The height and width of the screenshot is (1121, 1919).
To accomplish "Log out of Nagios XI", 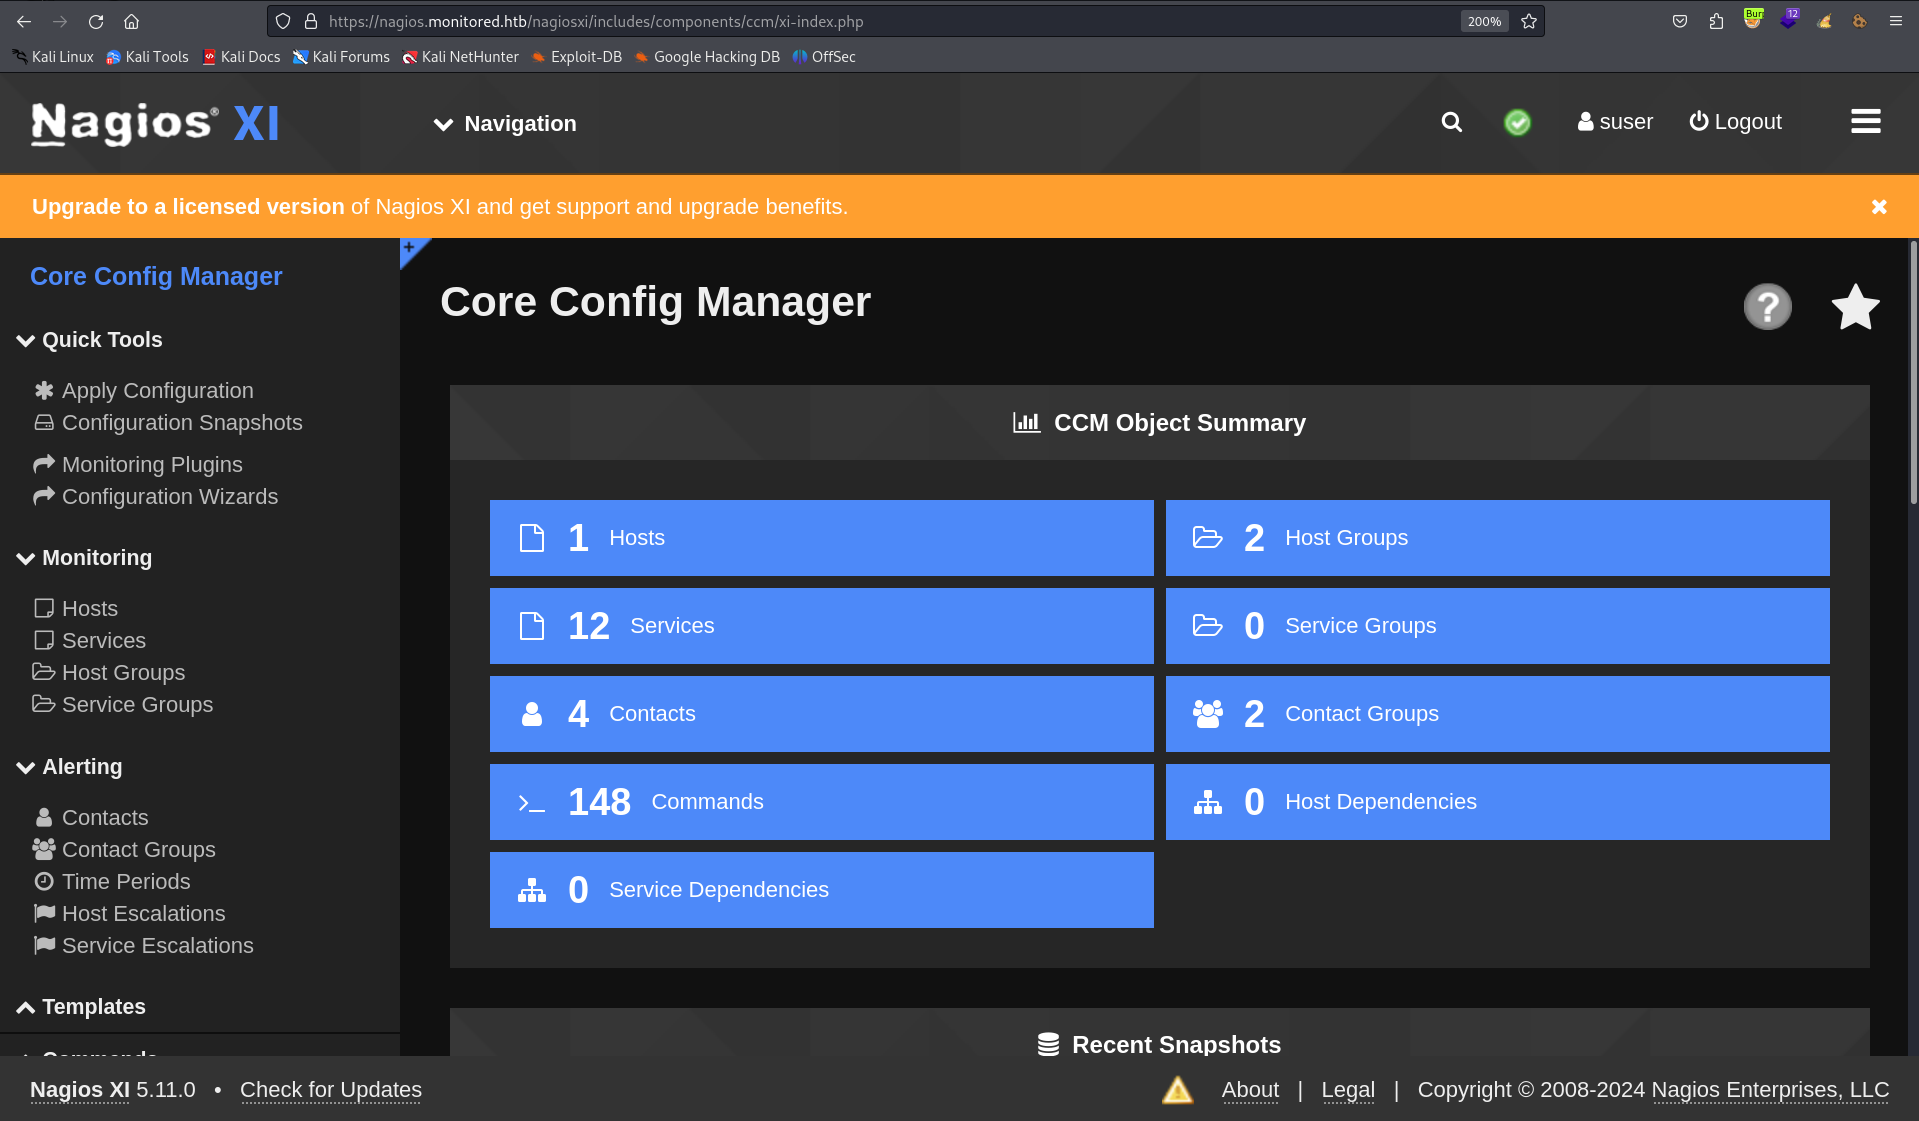I will pos(1735,122).
